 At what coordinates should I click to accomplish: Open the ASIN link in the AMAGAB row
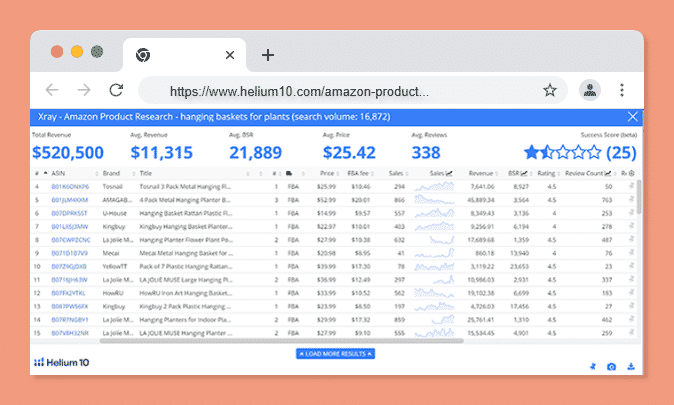[x=70, y=200]
